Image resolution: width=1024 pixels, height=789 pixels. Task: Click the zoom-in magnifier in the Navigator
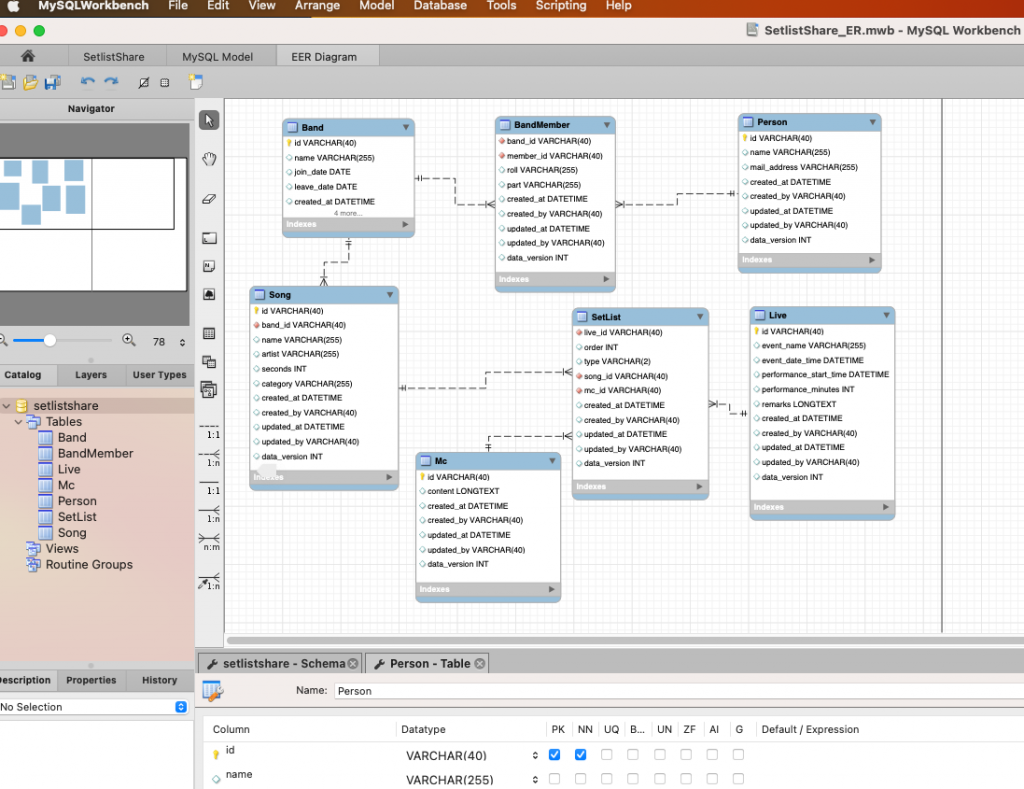click(129, 340)
